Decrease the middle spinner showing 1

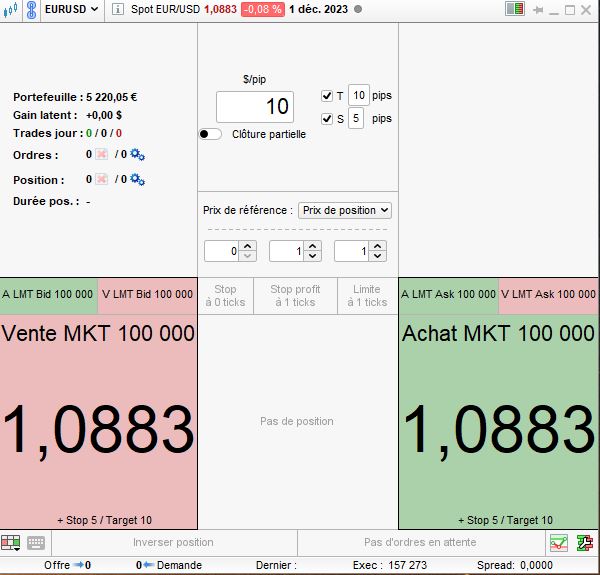[313, 256]
